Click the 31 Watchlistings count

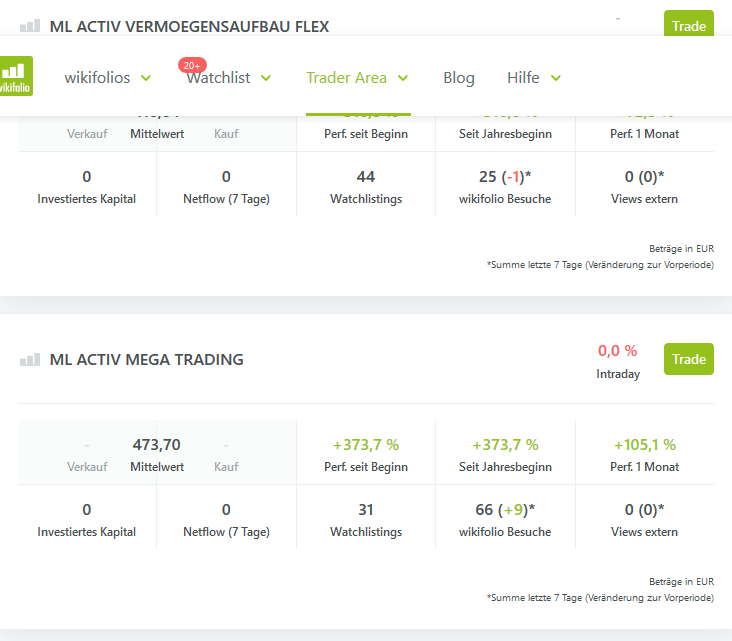pyautogui.click(x=366, y=510)
